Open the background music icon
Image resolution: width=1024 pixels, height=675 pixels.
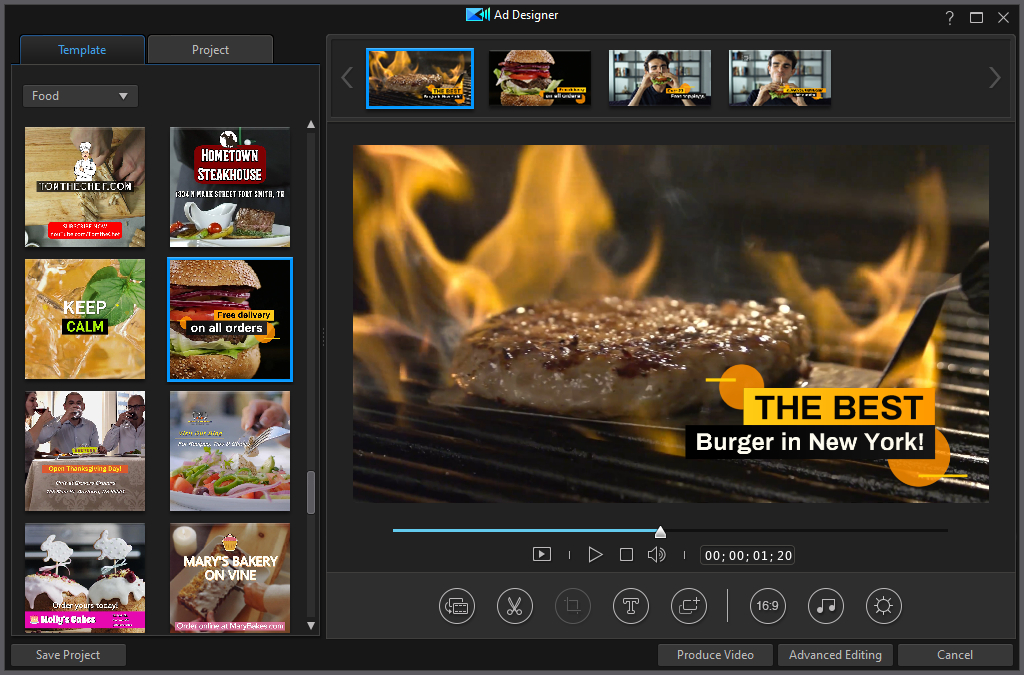tap(825, 606)
